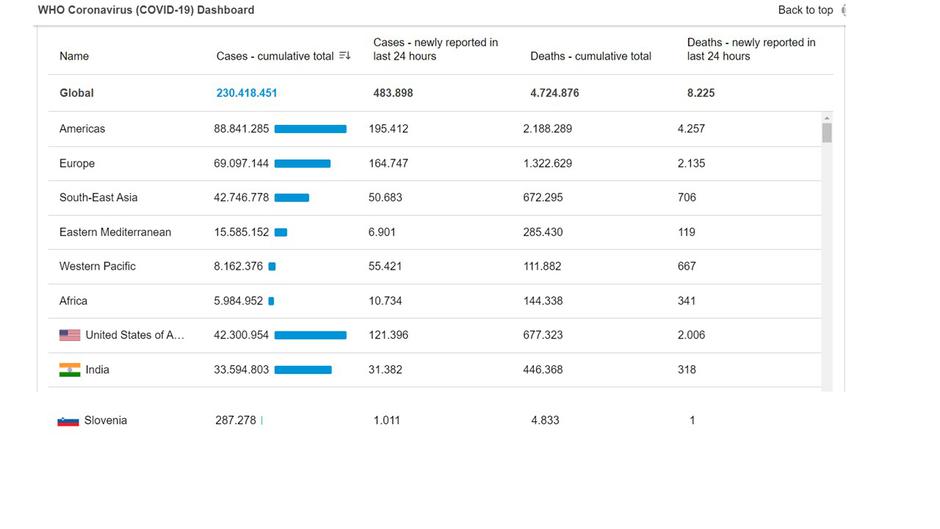Viewport: 940px width, 529px height.
Task: Select the Eastern Mediterranean region row
Action: (115, 232)
